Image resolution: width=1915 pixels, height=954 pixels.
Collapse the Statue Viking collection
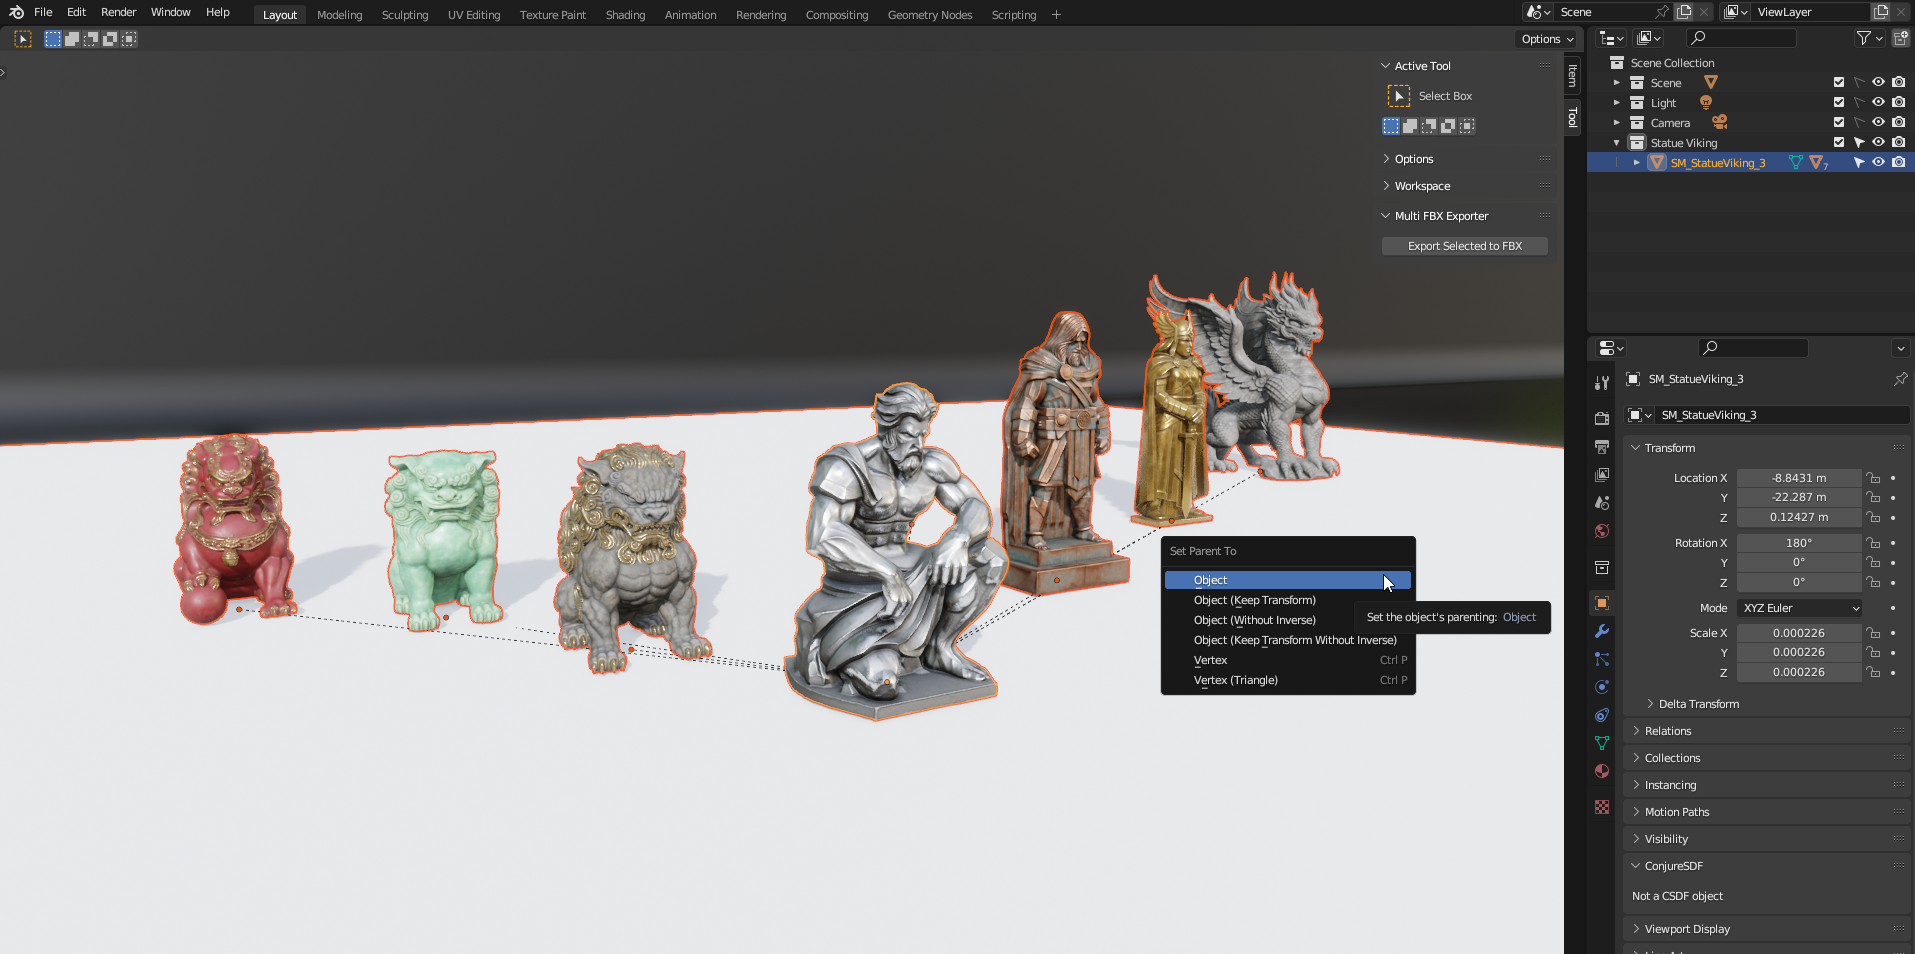(x=1617, y=143)
